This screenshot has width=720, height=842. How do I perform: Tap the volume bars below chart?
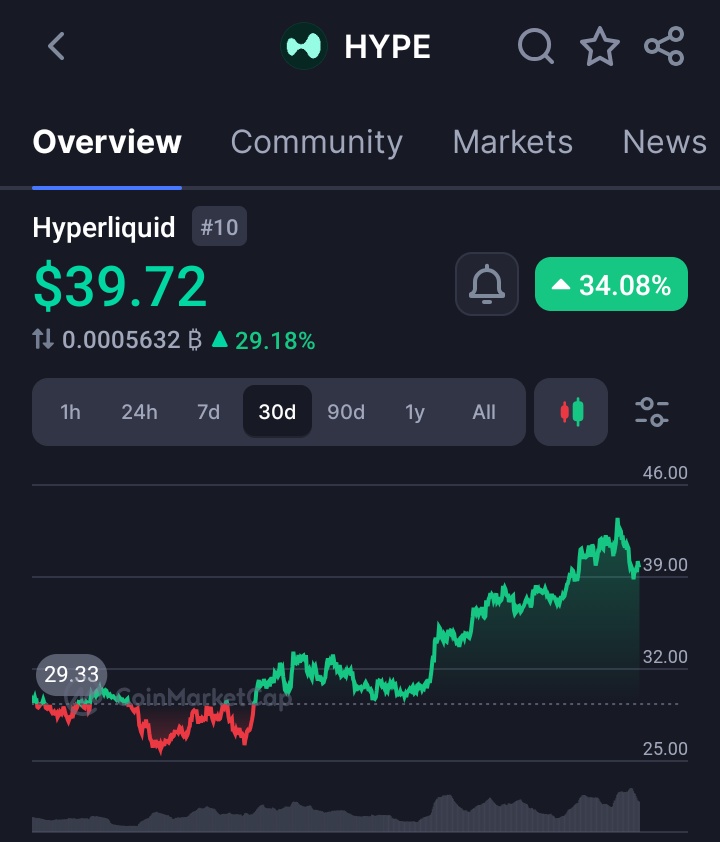click(x=336, y=811)
